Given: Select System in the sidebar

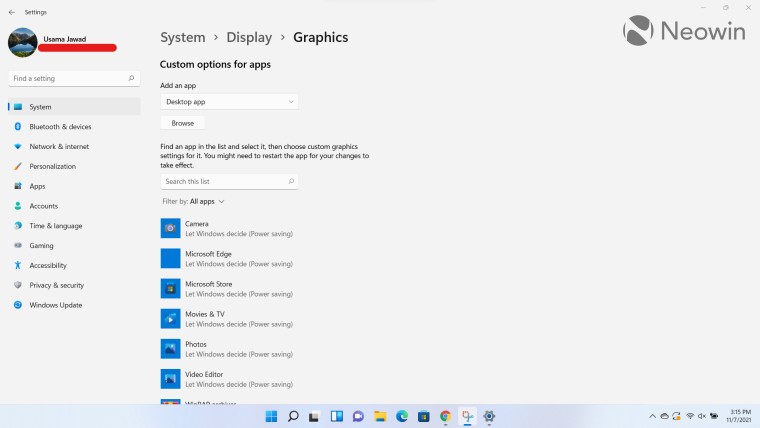Looking at the screenshot, I should (74, 107).
